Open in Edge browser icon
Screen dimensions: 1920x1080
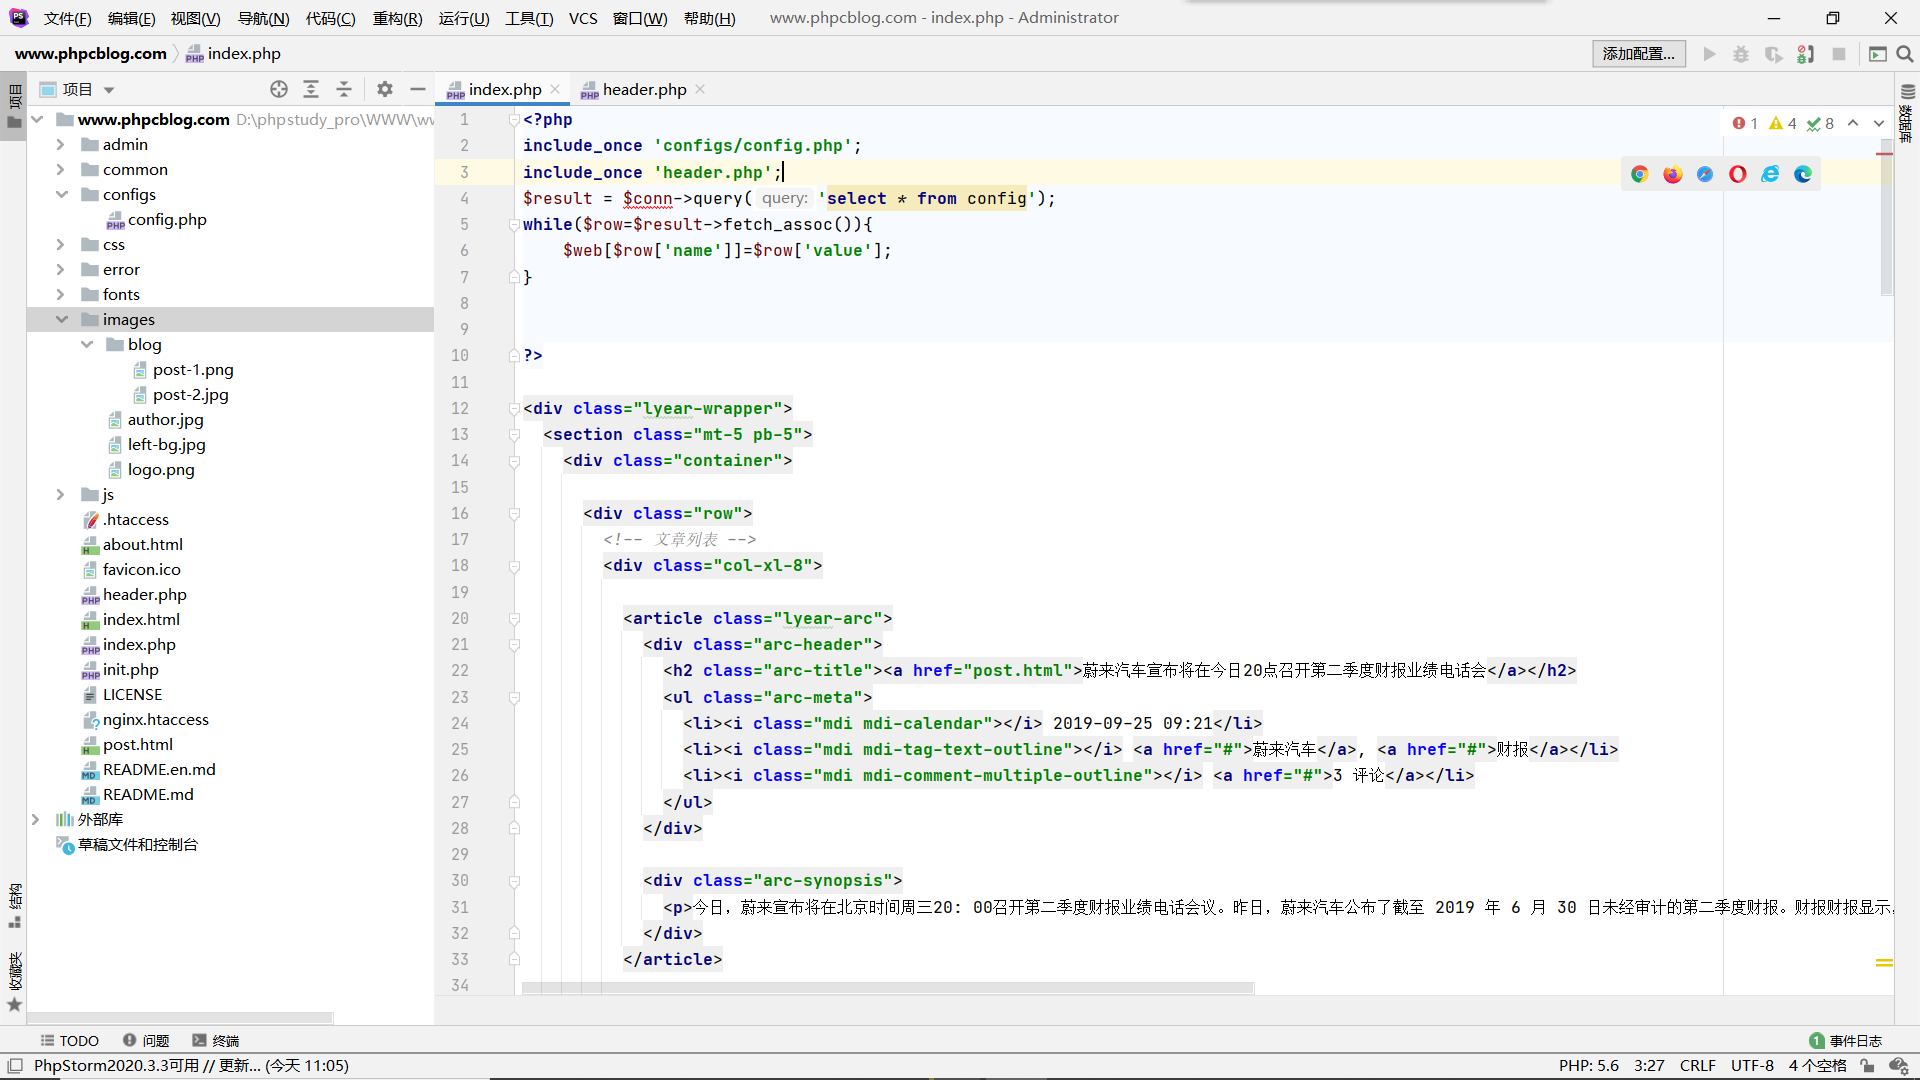(1803, 174)
